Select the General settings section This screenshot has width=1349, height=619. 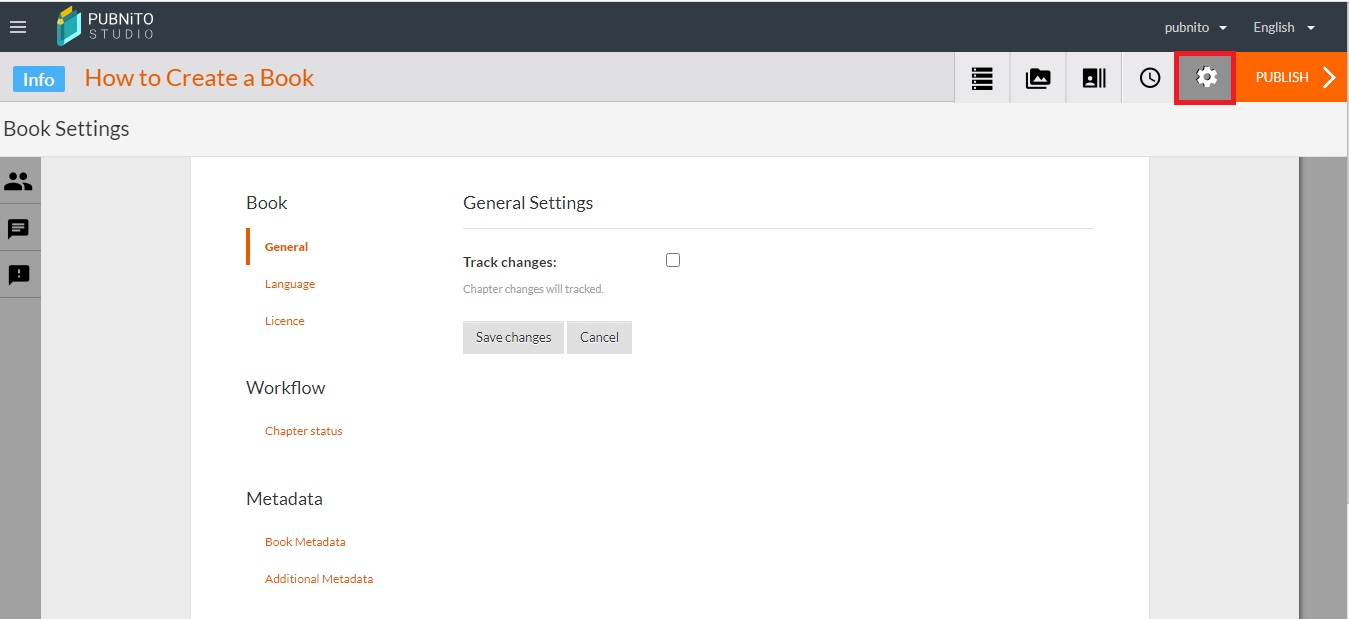(x=286, y=247)
